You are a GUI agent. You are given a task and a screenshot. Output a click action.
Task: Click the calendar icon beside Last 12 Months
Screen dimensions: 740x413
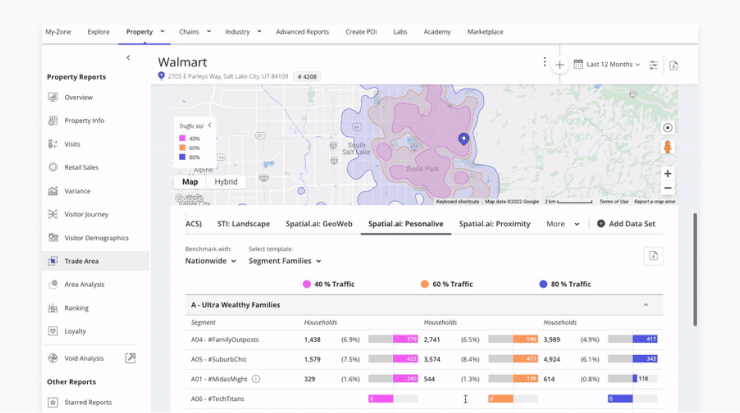point(578,64)
